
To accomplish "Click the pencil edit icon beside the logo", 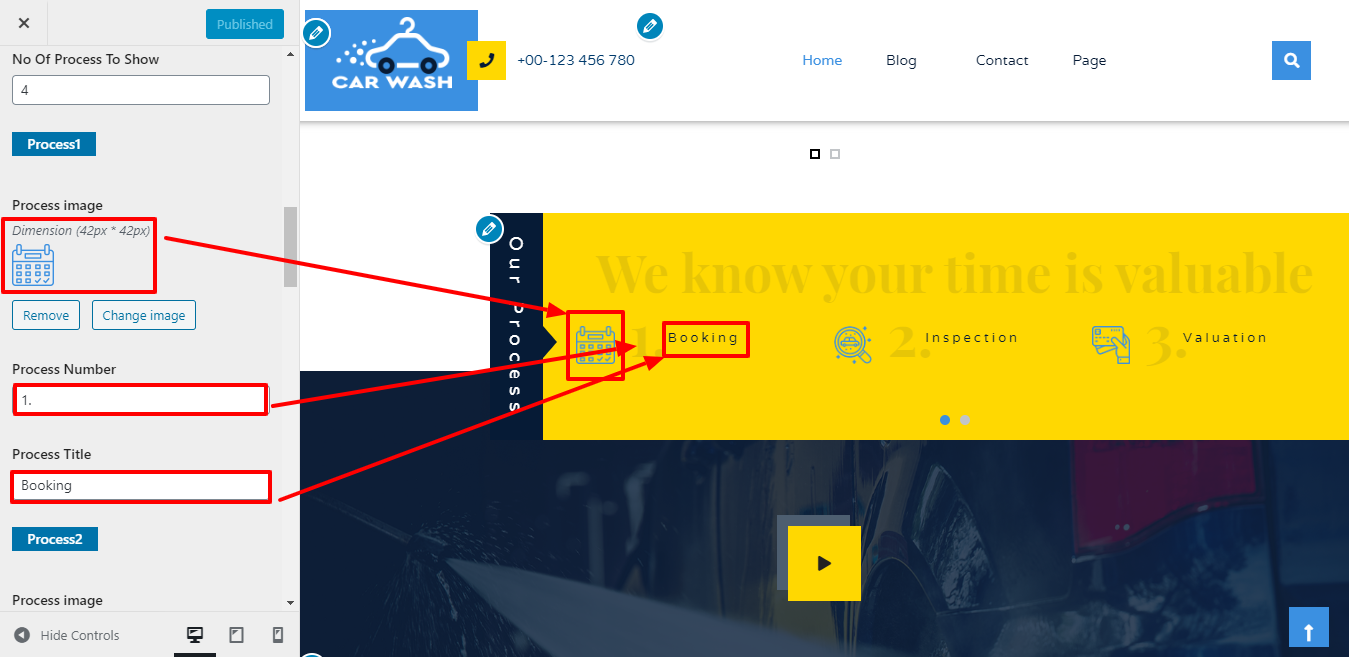I will point(316,32).
